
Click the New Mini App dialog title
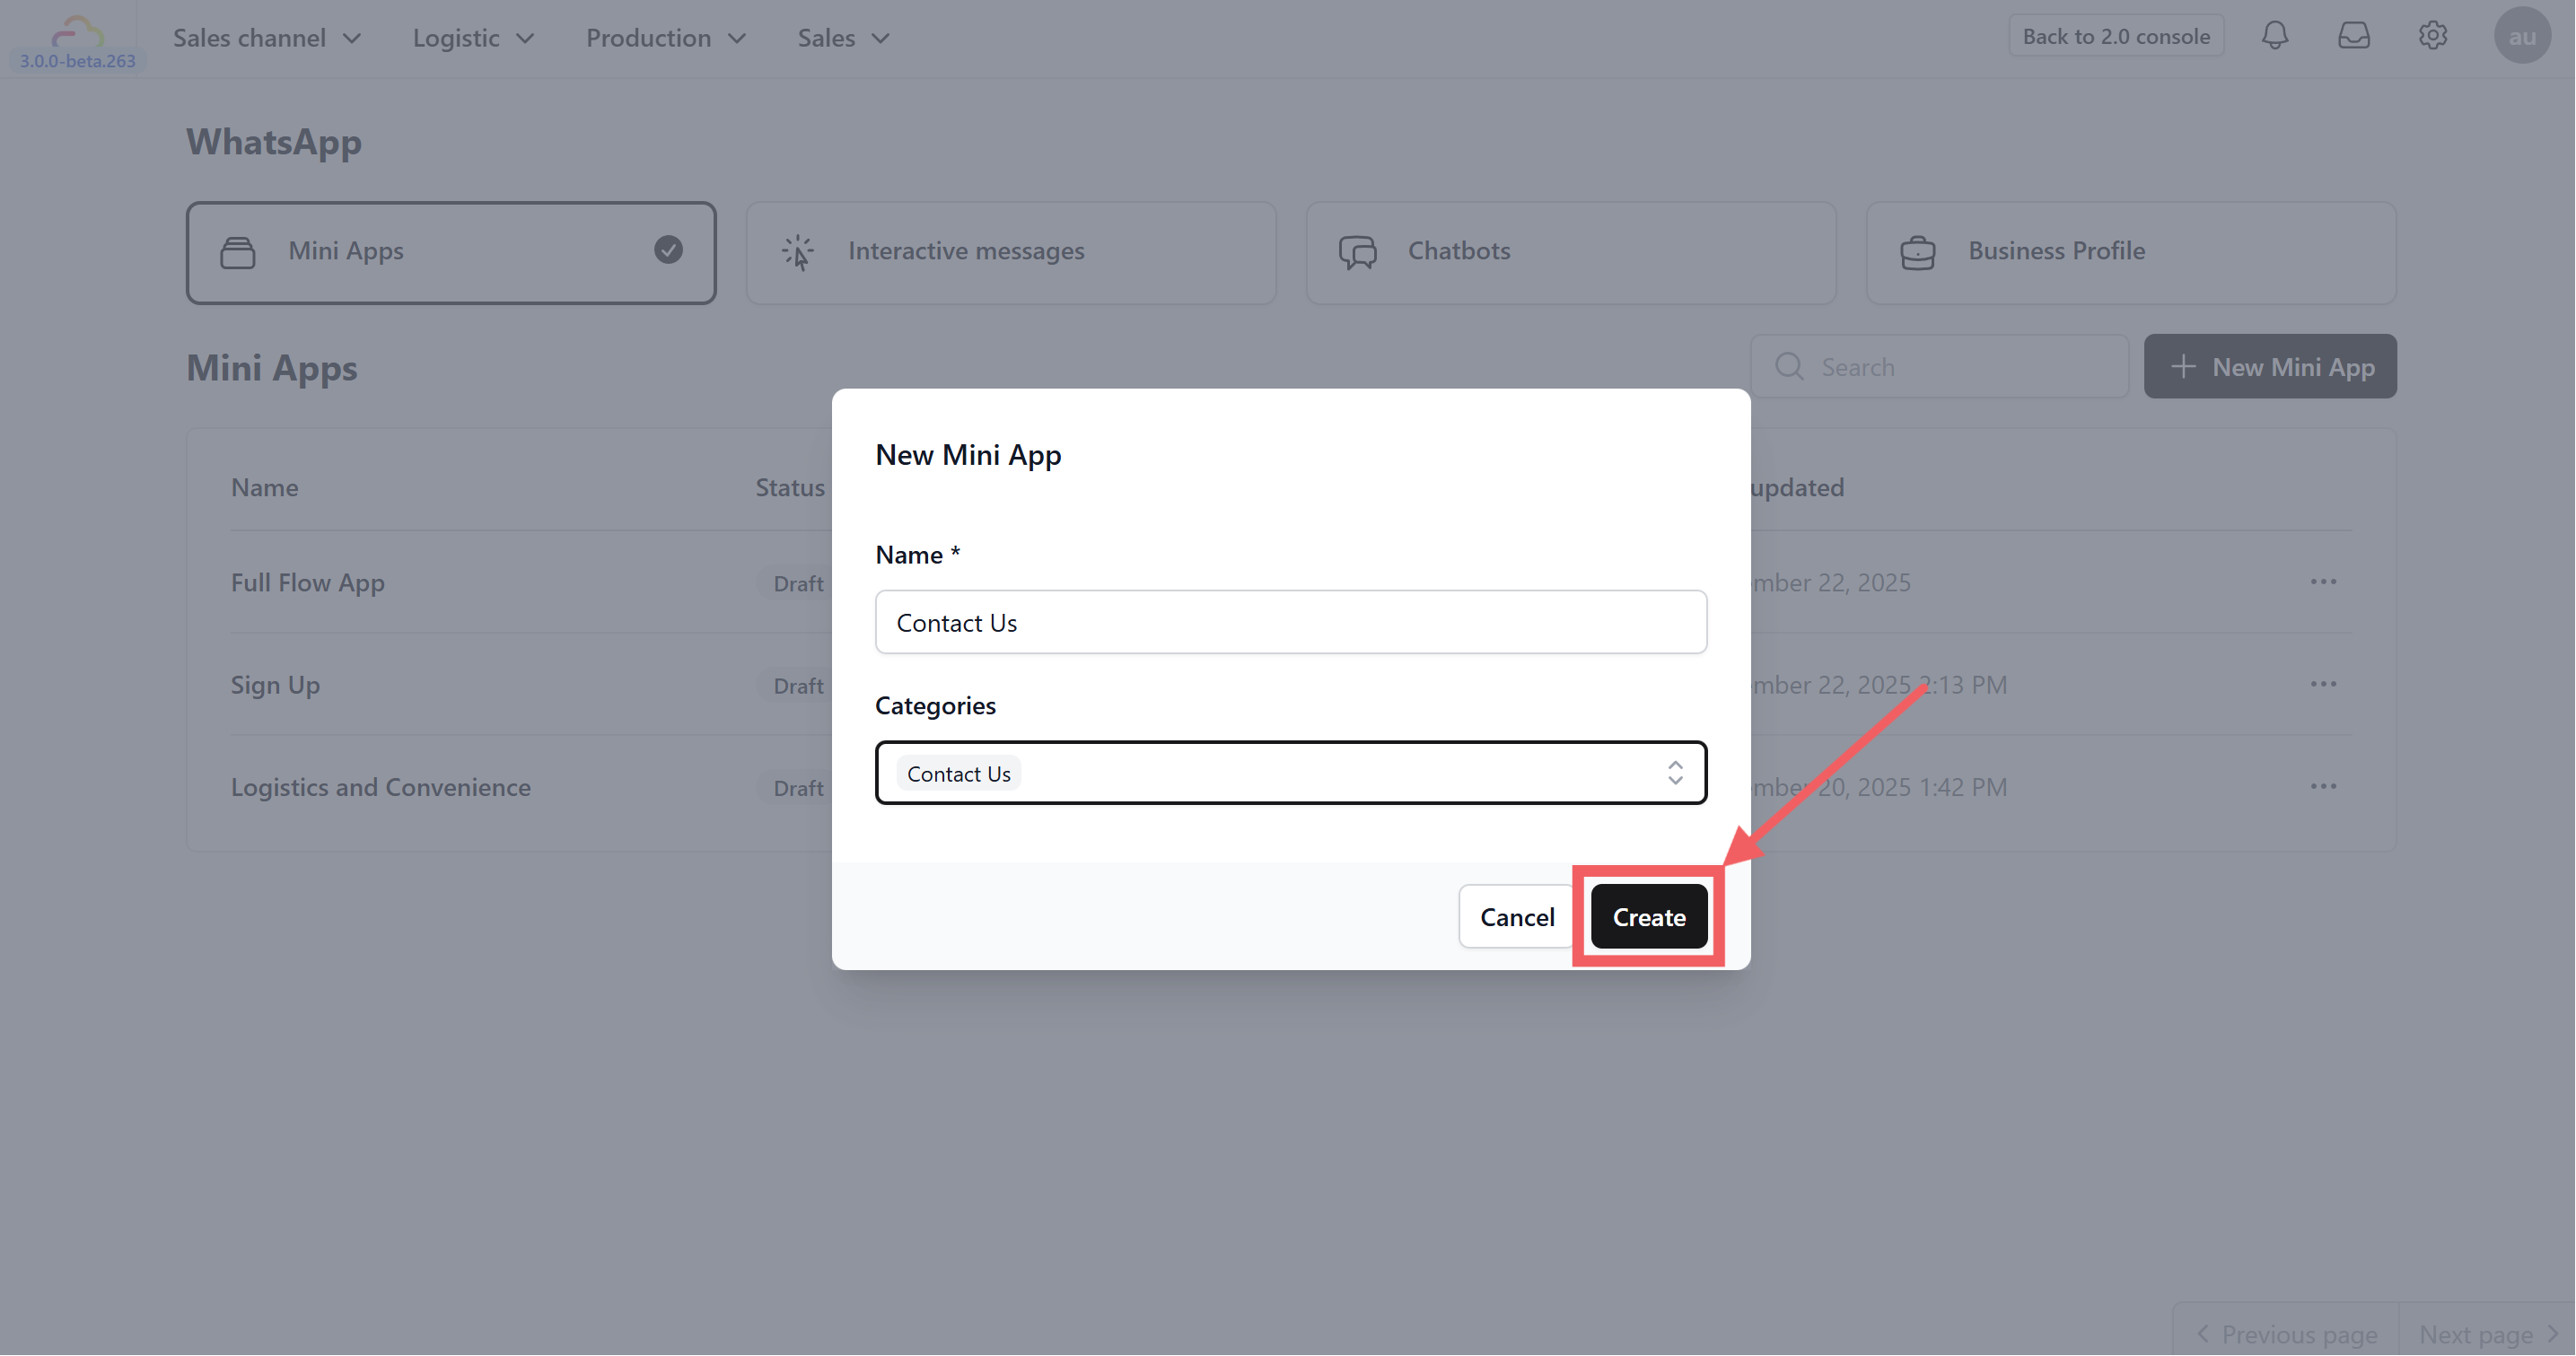(x=967, y=455)
